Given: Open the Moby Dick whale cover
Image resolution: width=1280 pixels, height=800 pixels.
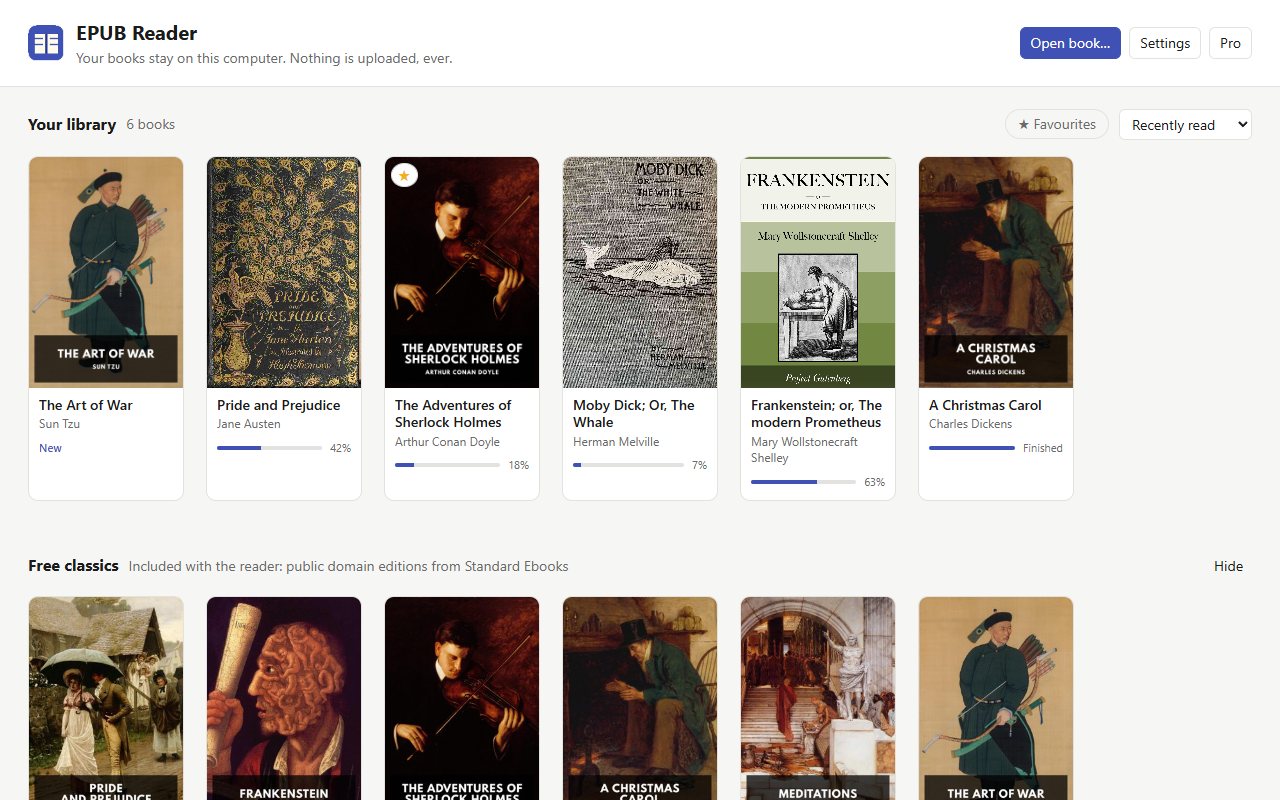Looking at the screenshot, I should (x=640, y=272).
